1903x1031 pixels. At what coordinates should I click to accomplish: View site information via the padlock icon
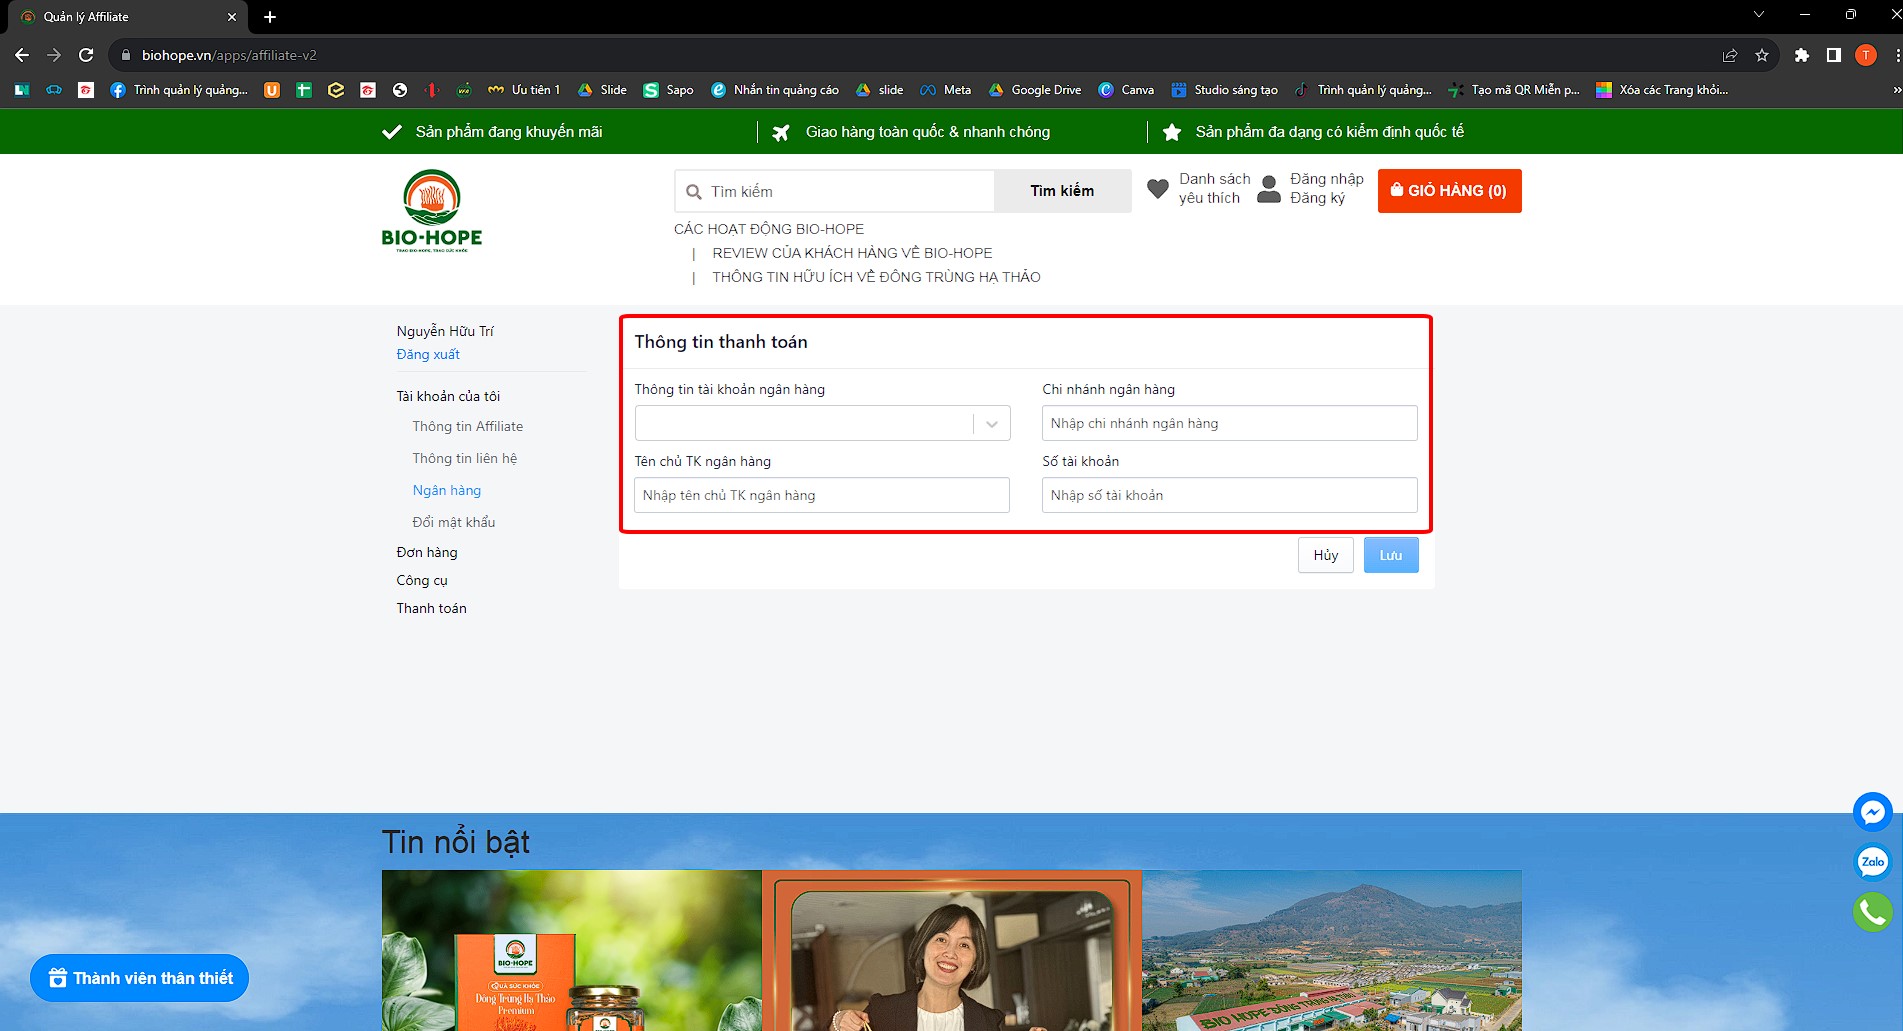point(126,55)
